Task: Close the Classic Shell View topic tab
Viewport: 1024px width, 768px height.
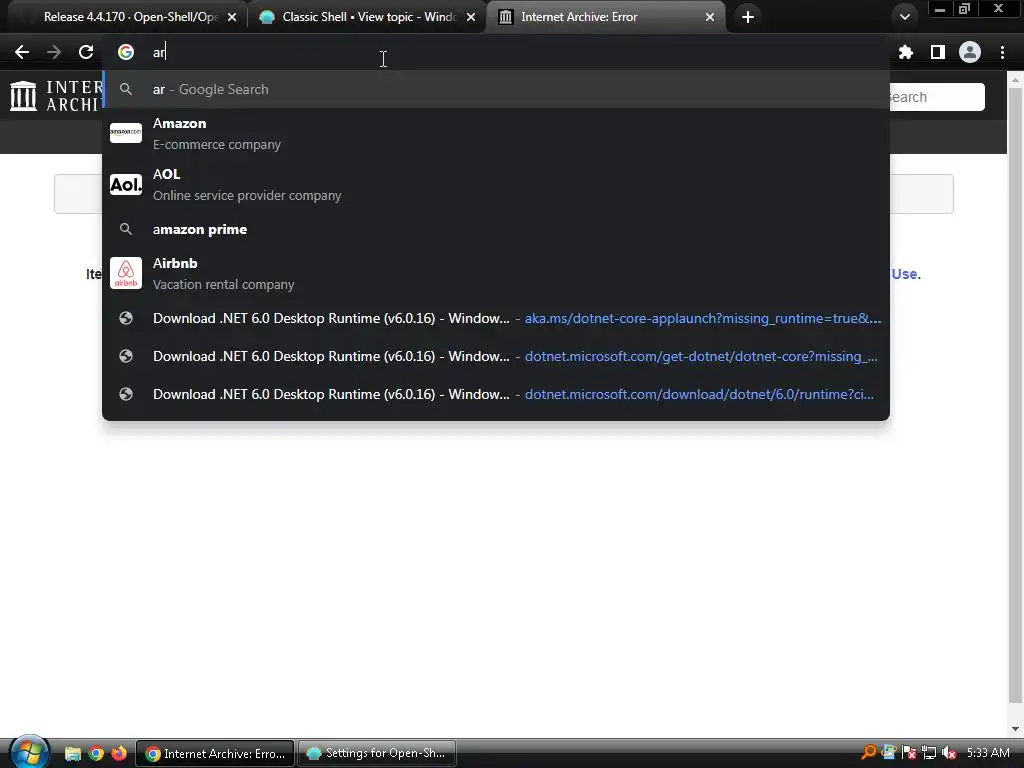Action: (471, 17)
